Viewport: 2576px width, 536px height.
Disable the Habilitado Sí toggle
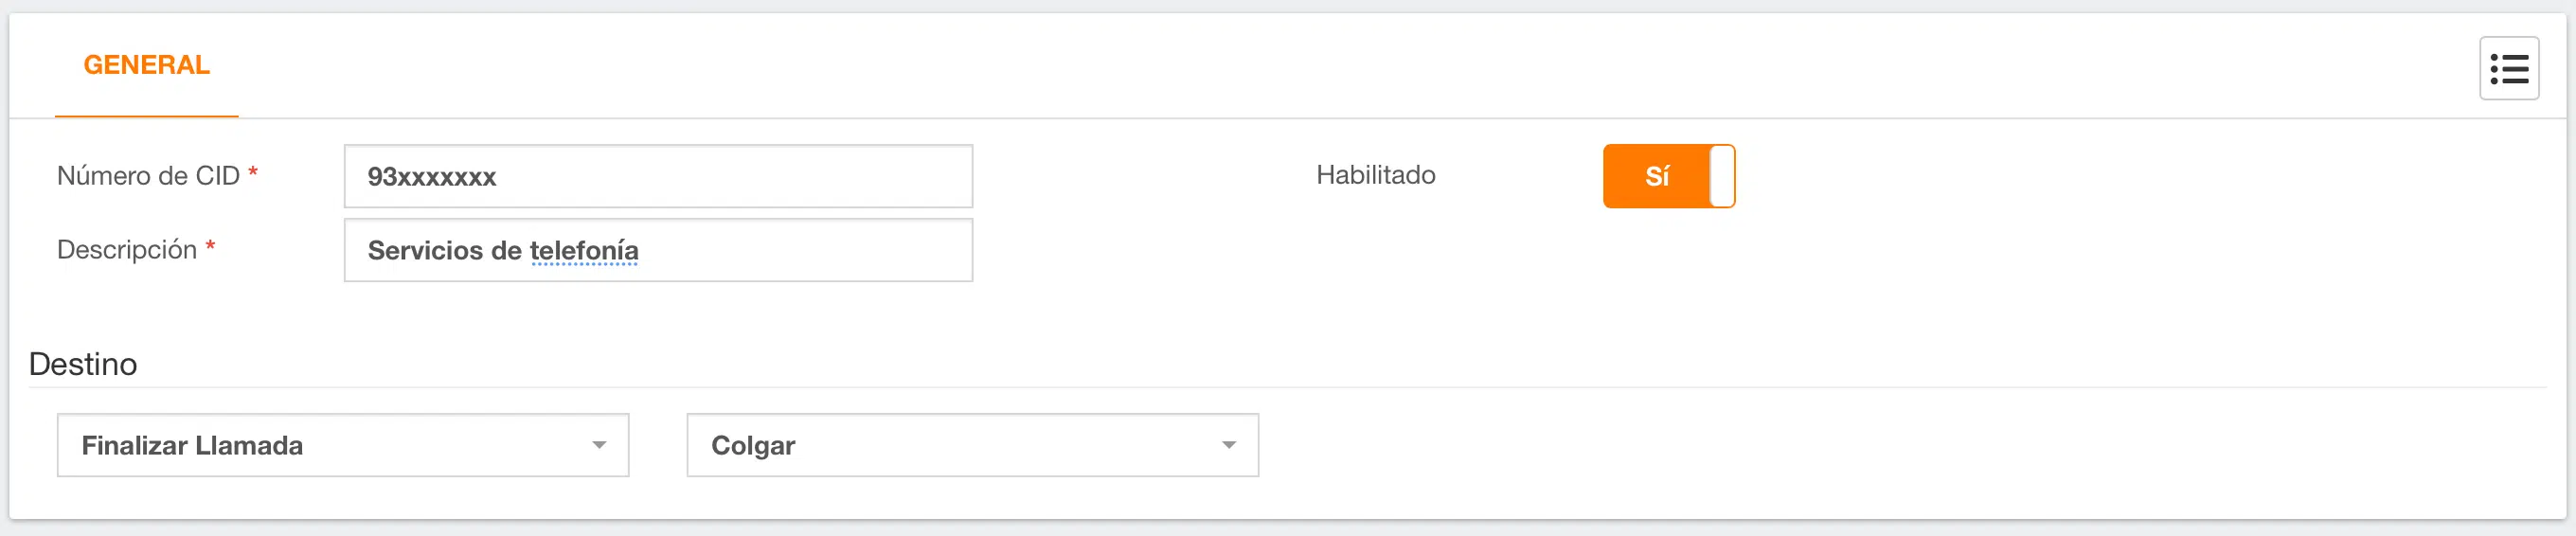1668,176
